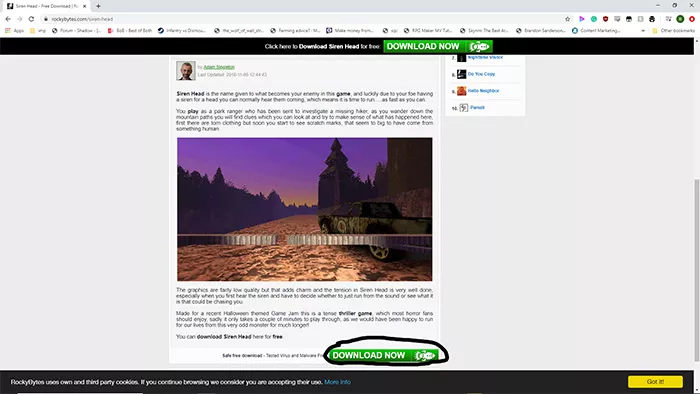This screenshot has width=700, height=394.
Task: Open the Grammarly extension icon
Action: (x=594, y=19)
